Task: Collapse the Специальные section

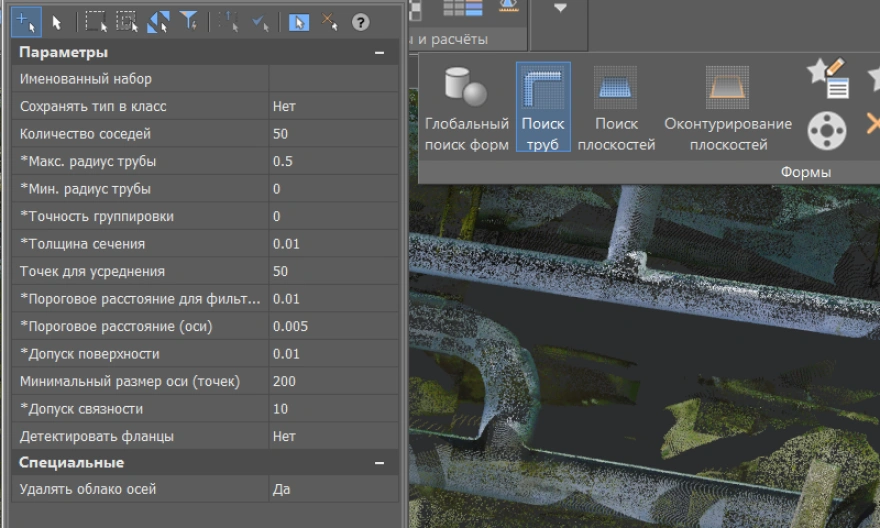Action: [x=379, y=463]
